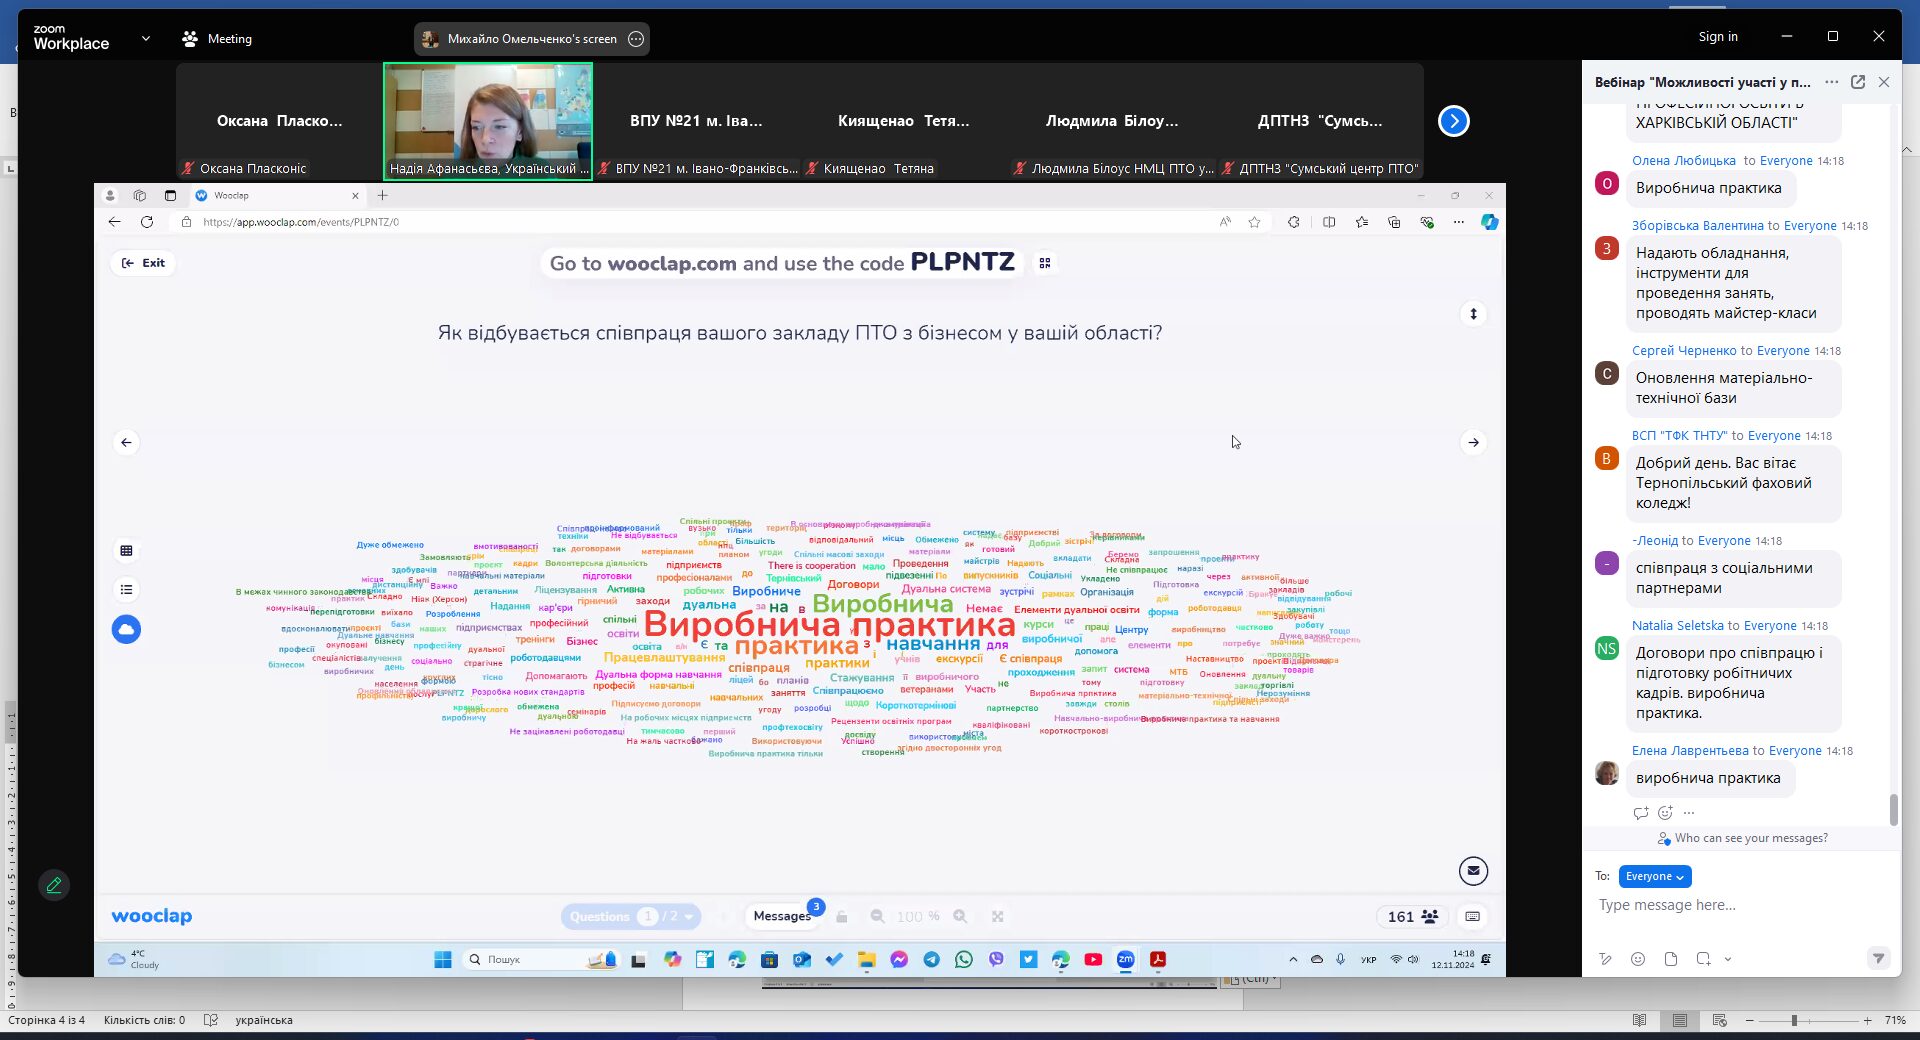Click the green annotate pencil button
Screen dimensions: 1920x1040
tap(54, 885)
